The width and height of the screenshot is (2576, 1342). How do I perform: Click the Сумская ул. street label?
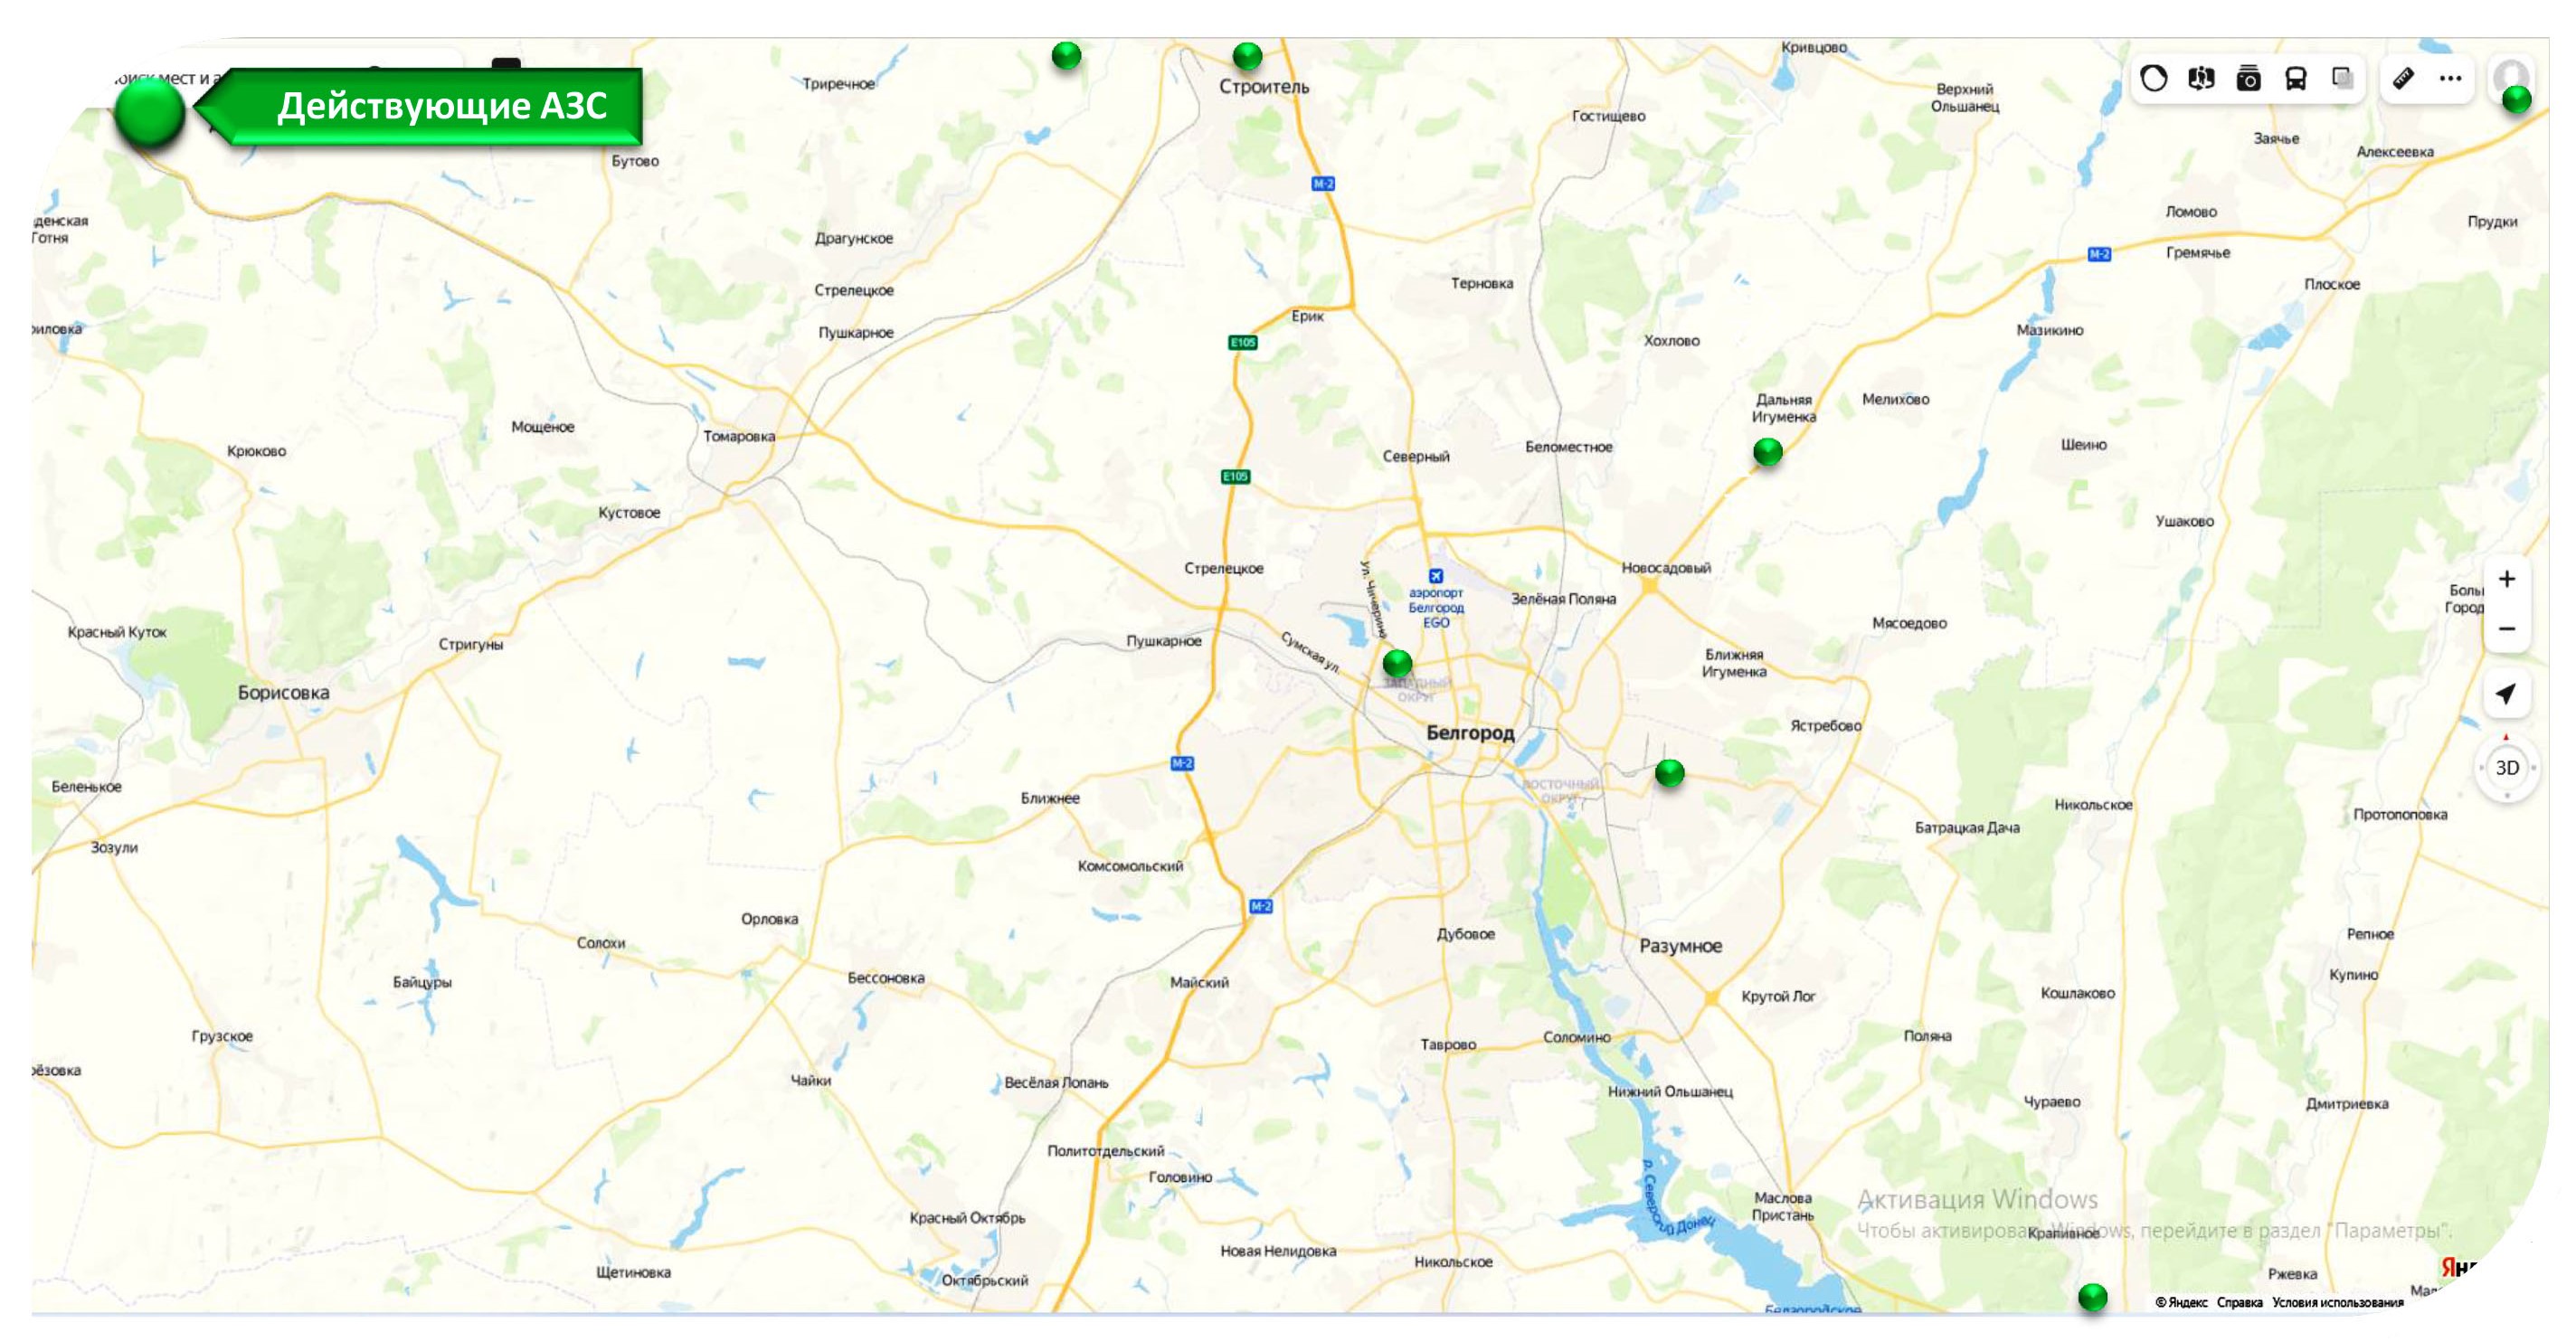(x=1310, y=651)
